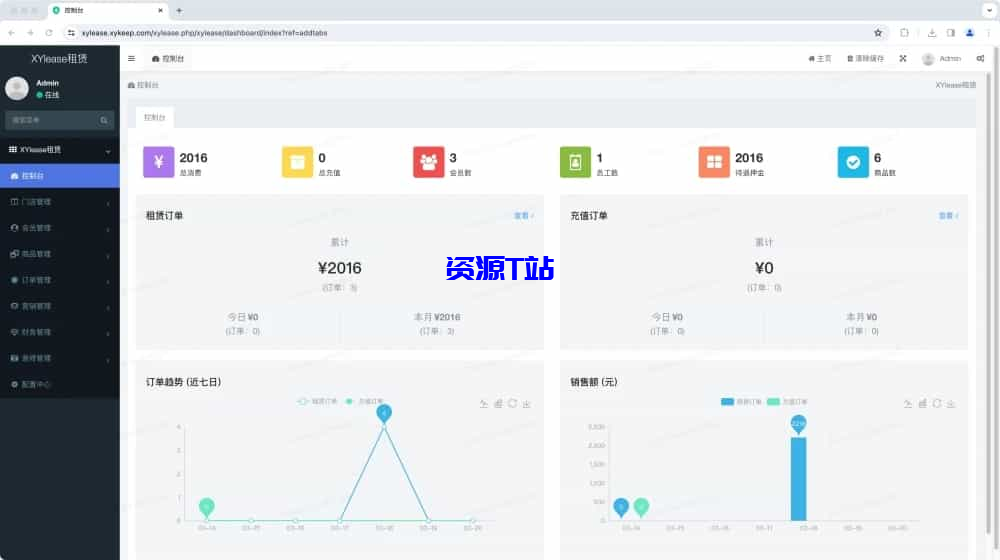
Task: Open 查看 link on 充值订单 panel
Action: pyautogui.click(x=948, y=216)
